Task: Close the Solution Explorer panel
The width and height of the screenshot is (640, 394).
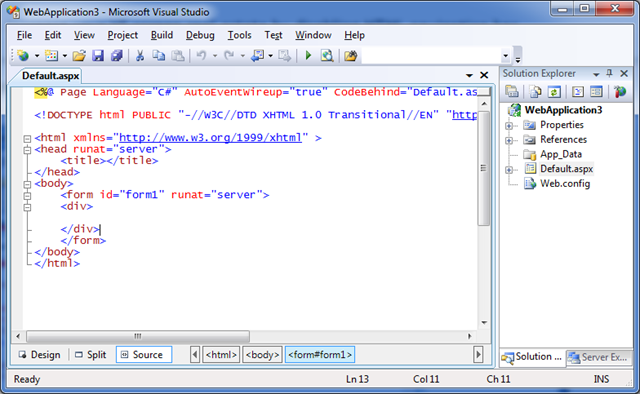Action: point(624,73)
